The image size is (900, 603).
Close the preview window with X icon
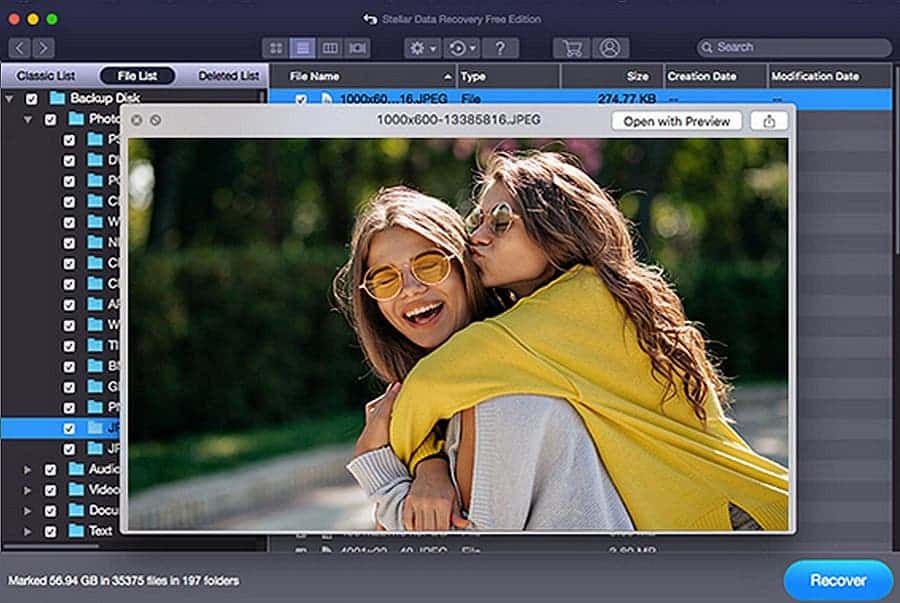coord(137,120)
